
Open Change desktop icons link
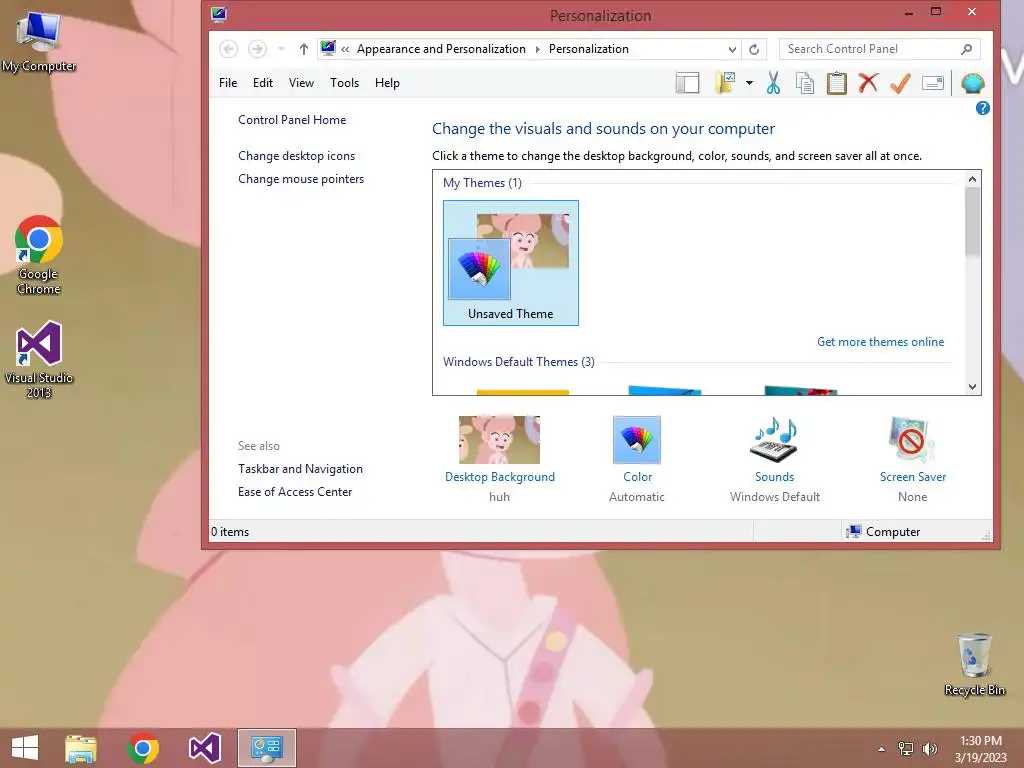[x=296, y=155]
